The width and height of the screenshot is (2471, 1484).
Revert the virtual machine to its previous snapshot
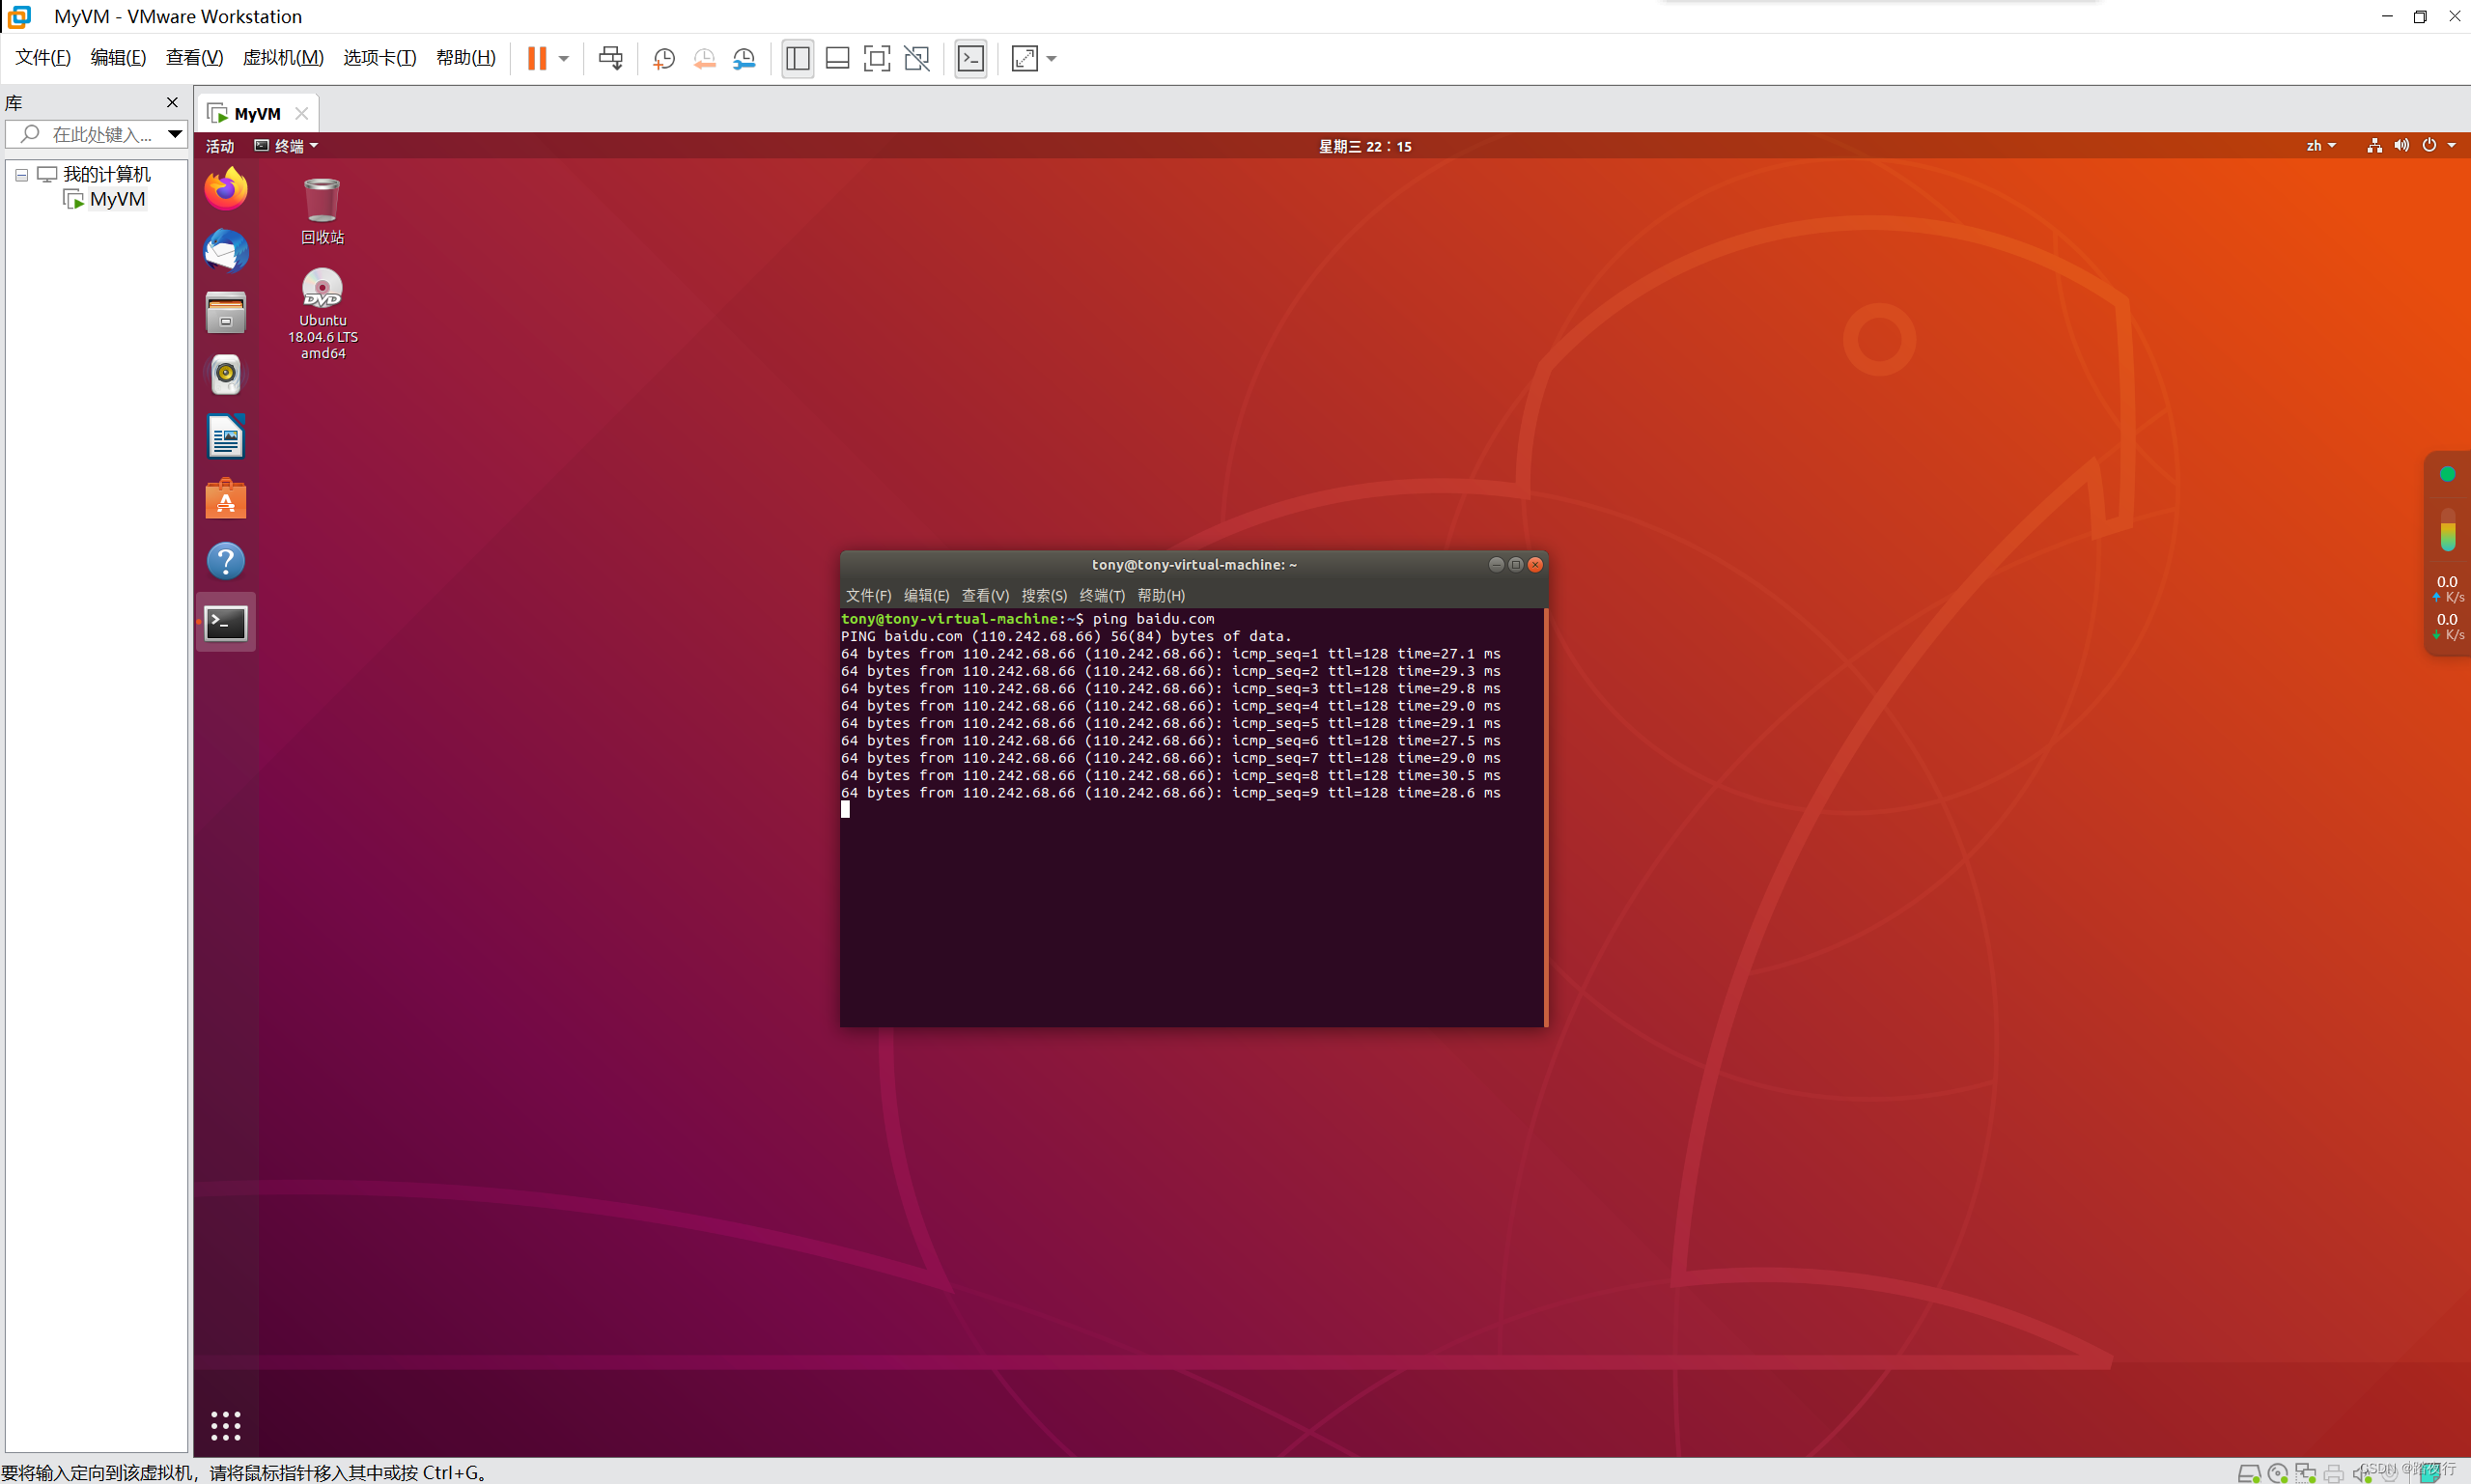704,58
